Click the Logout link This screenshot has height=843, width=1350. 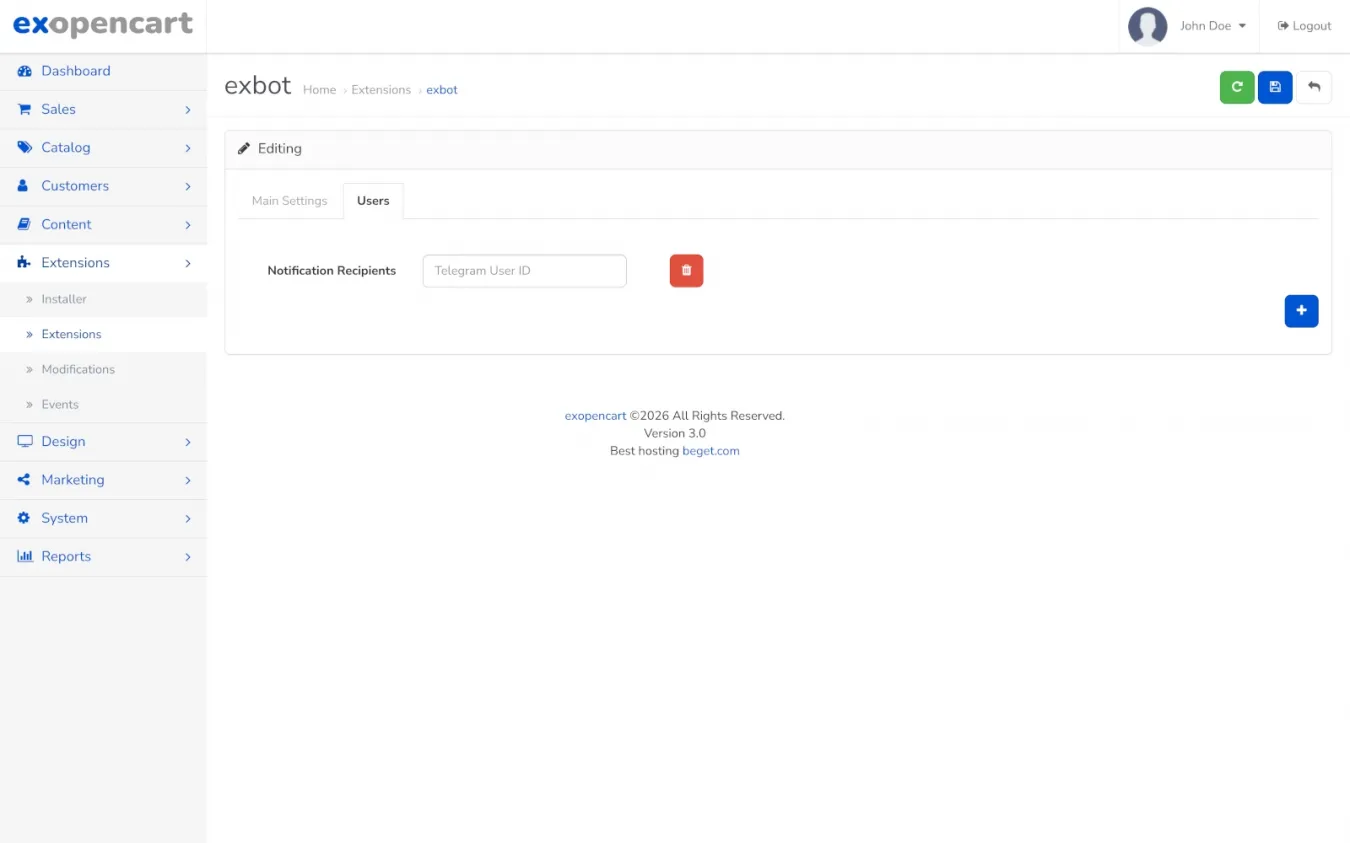pos(1304,26)
